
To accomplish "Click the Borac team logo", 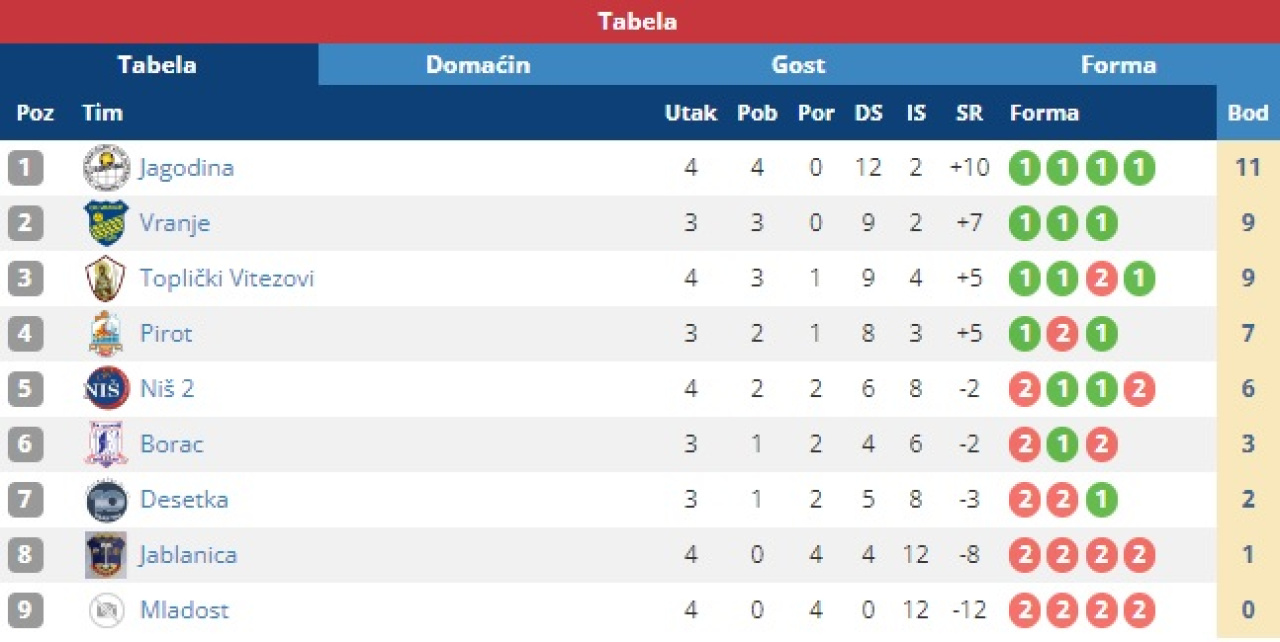I will [x=106, y=444].
